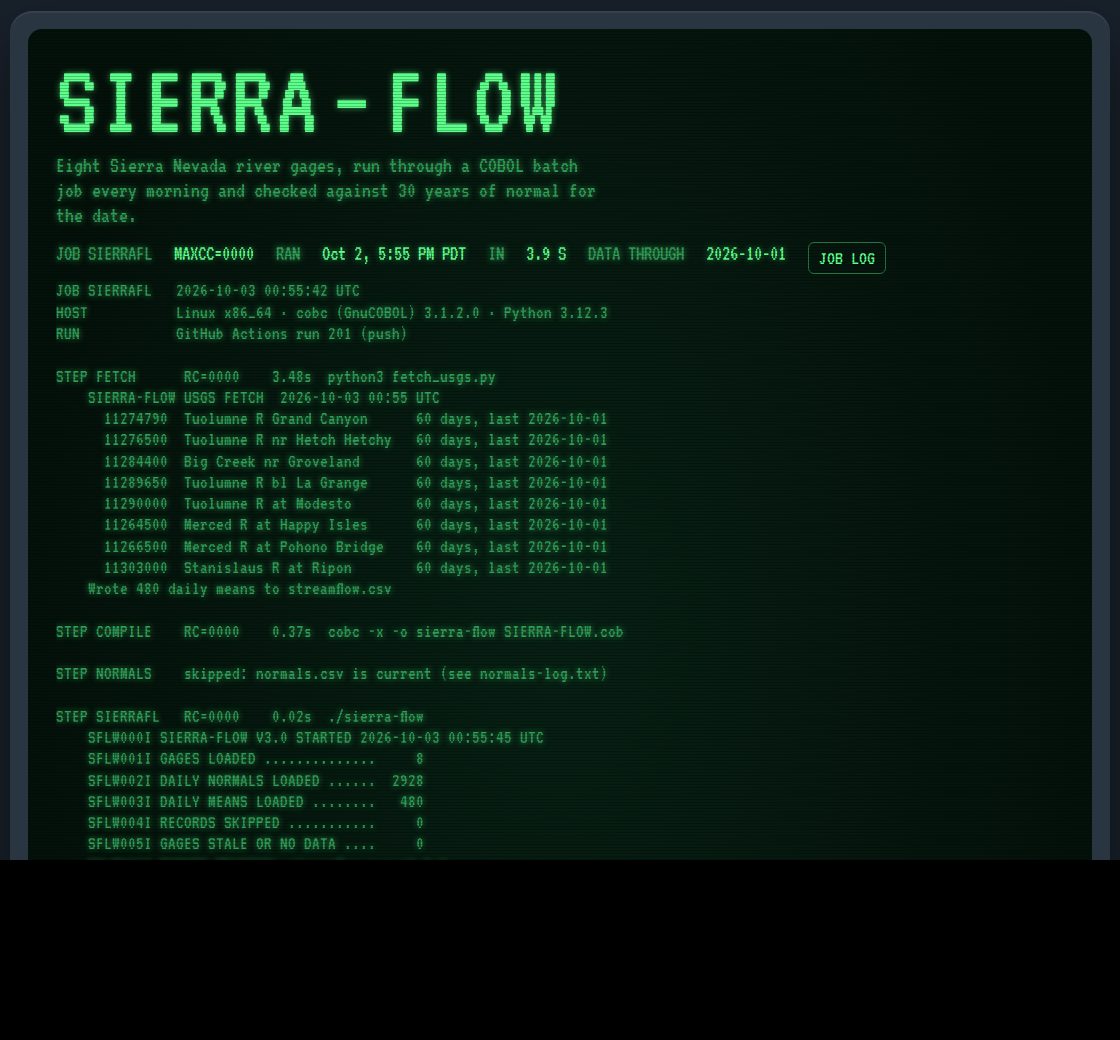Click the 11290000 Tuolumne R at Modesto row
Screen dimensions: 1120x1040
[355, 504]
